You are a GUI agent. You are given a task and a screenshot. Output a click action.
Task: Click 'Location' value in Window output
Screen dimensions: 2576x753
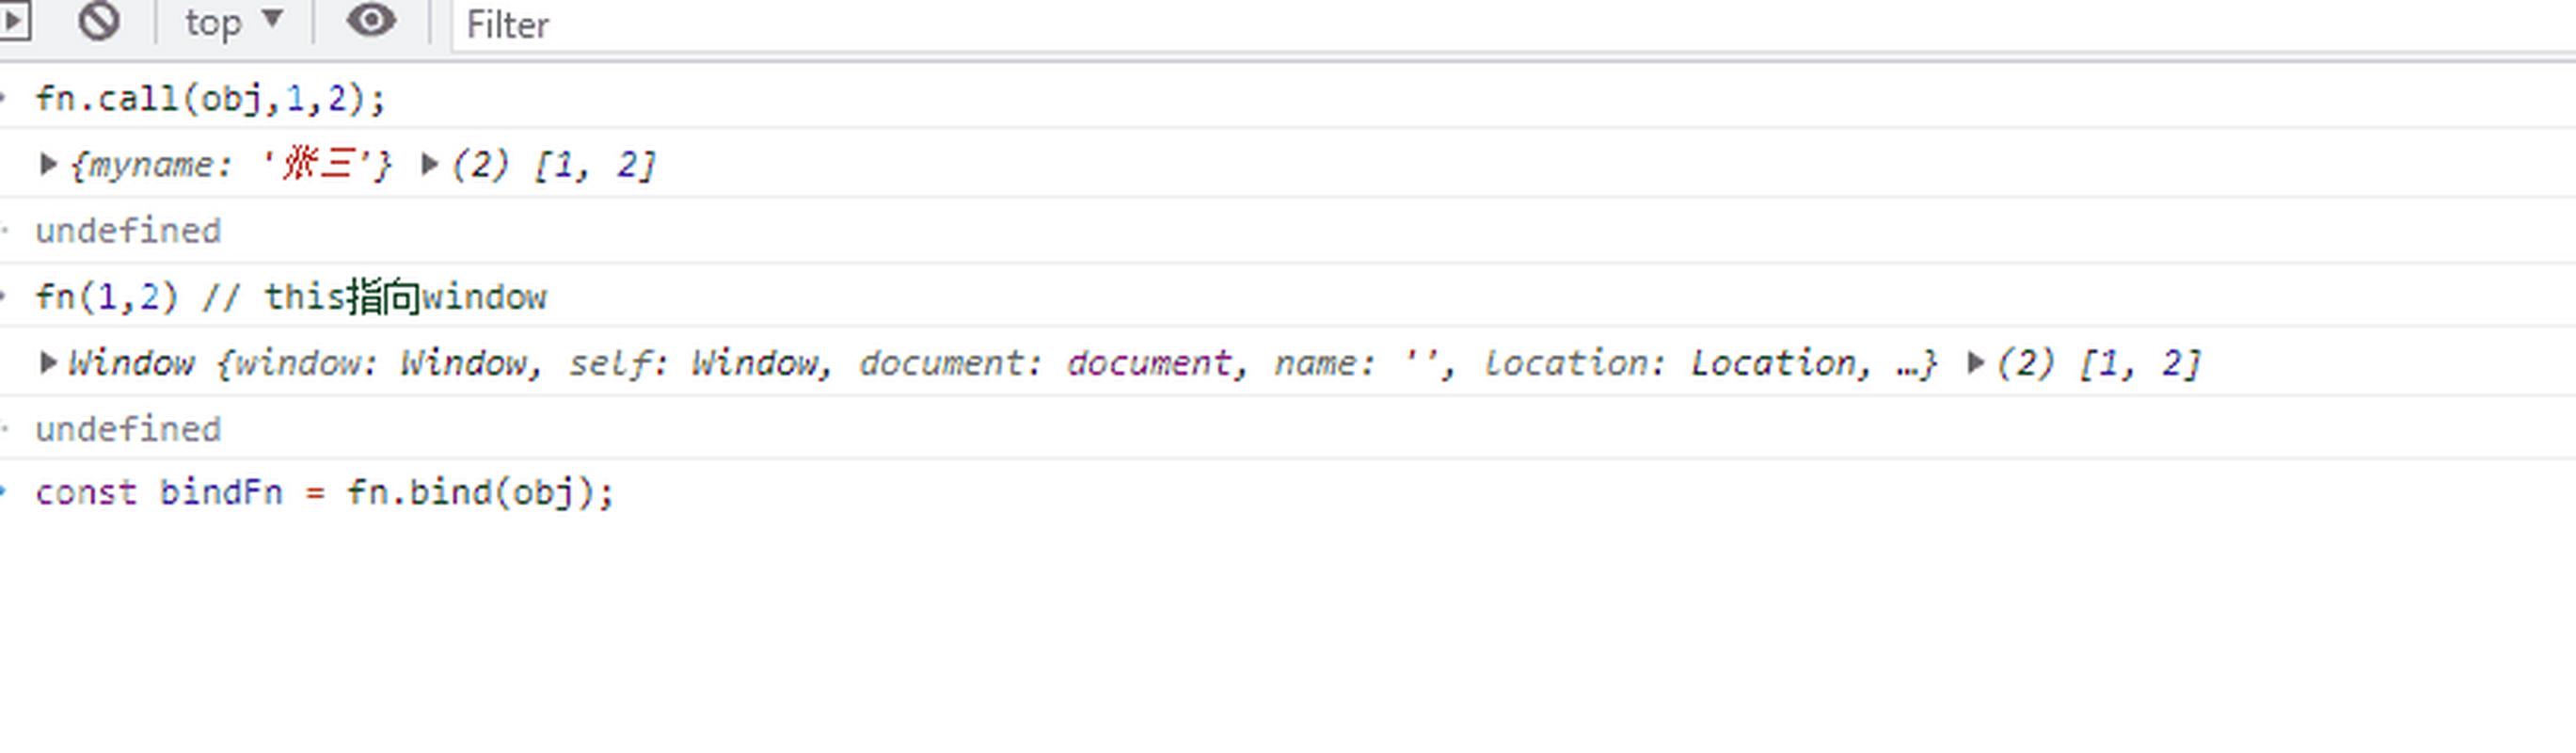1773,363
